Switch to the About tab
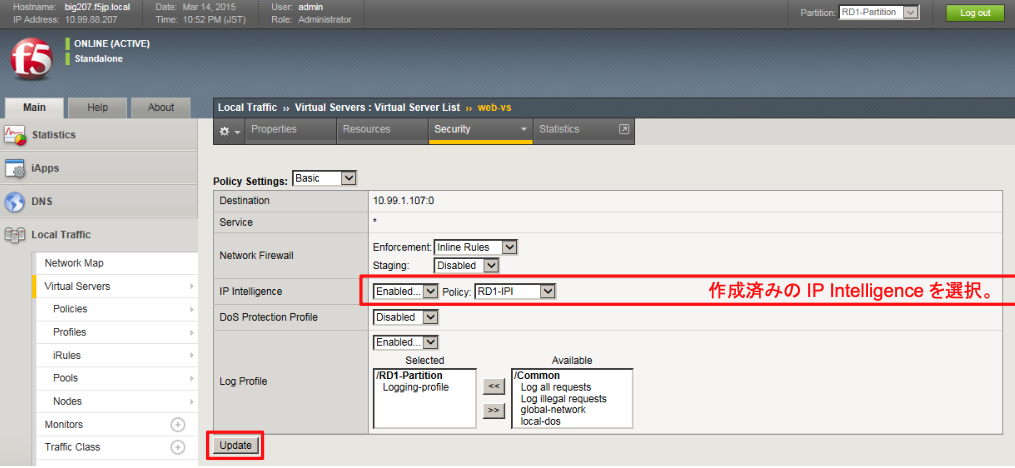This screenshot has width=1015, height=468. click(x=161, y=107)
